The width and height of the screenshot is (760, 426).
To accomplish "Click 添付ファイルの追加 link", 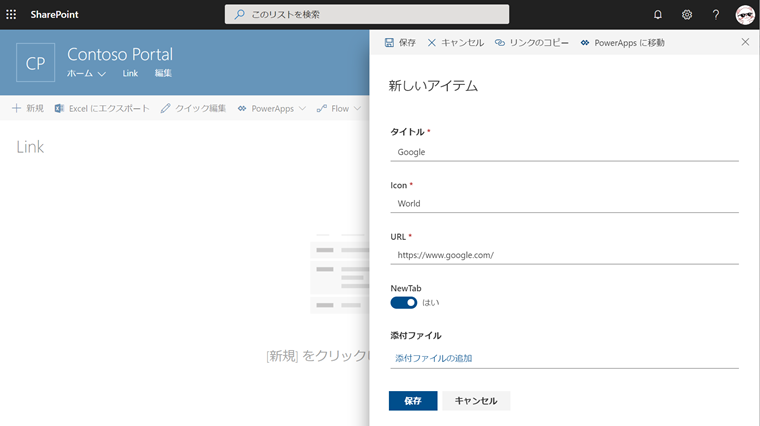I will tap(433, 358).
